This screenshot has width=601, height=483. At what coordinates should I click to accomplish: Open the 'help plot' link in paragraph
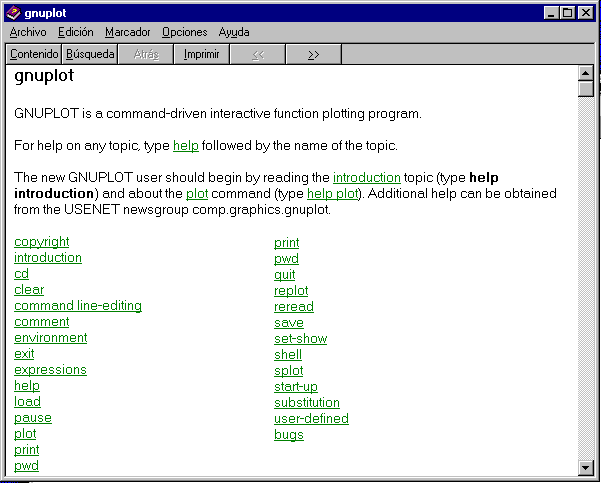pos(333,194)
